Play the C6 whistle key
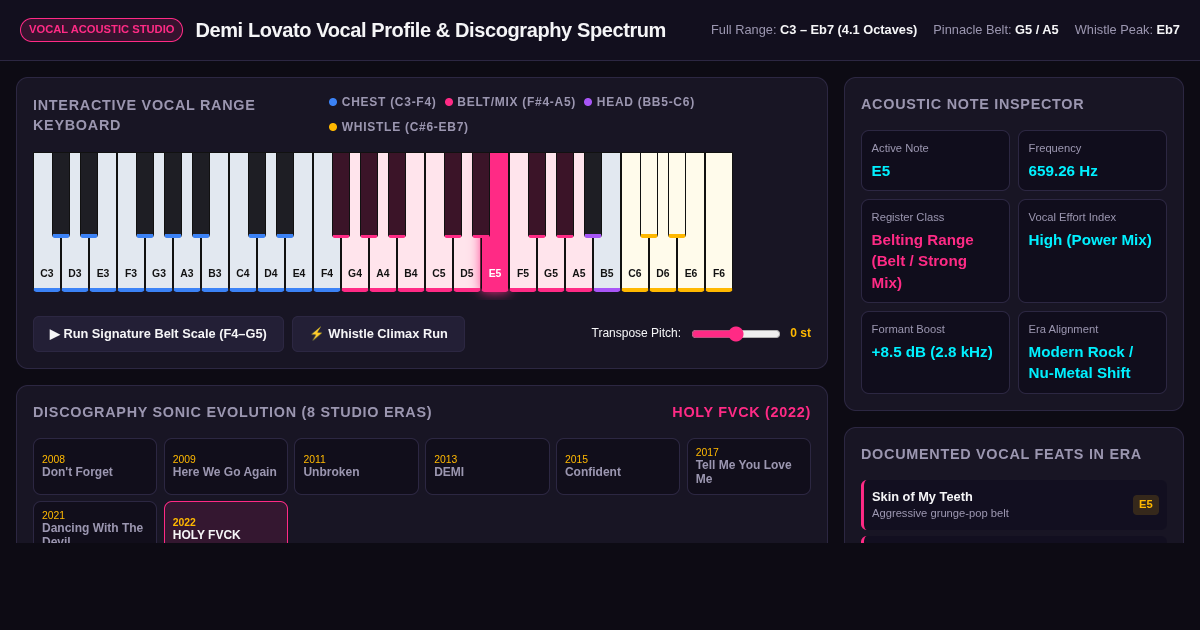 [x=635, y=265]
